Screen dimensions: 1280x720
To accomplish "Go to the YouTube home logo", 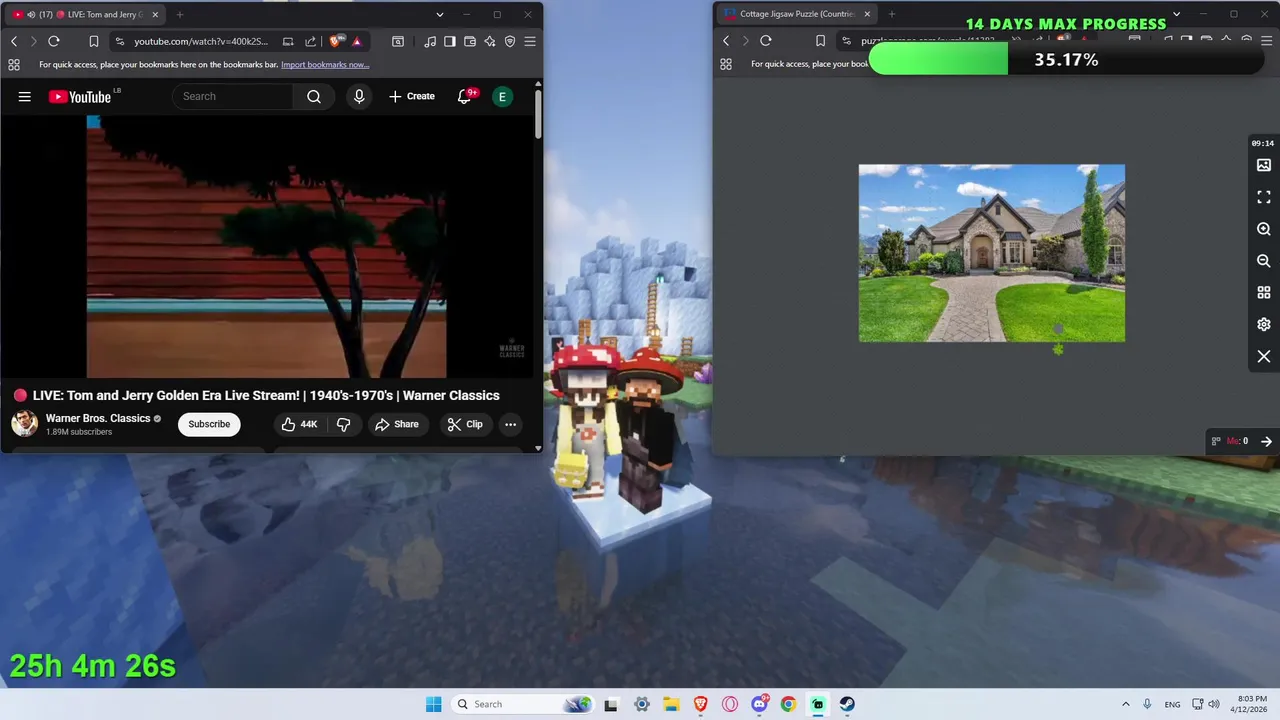I will [81, 97].
